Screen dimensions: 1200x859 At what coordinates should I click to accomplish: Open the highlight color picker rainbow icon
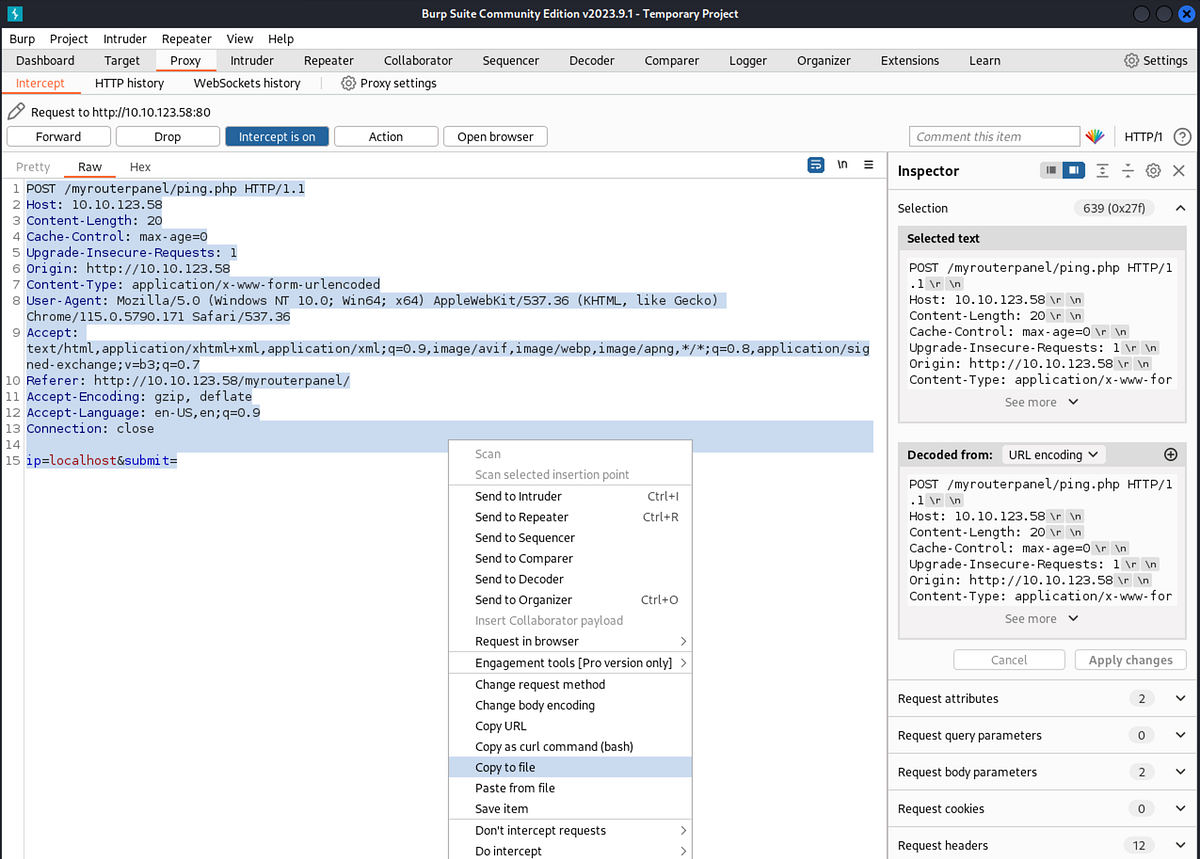pos(1095,137)
